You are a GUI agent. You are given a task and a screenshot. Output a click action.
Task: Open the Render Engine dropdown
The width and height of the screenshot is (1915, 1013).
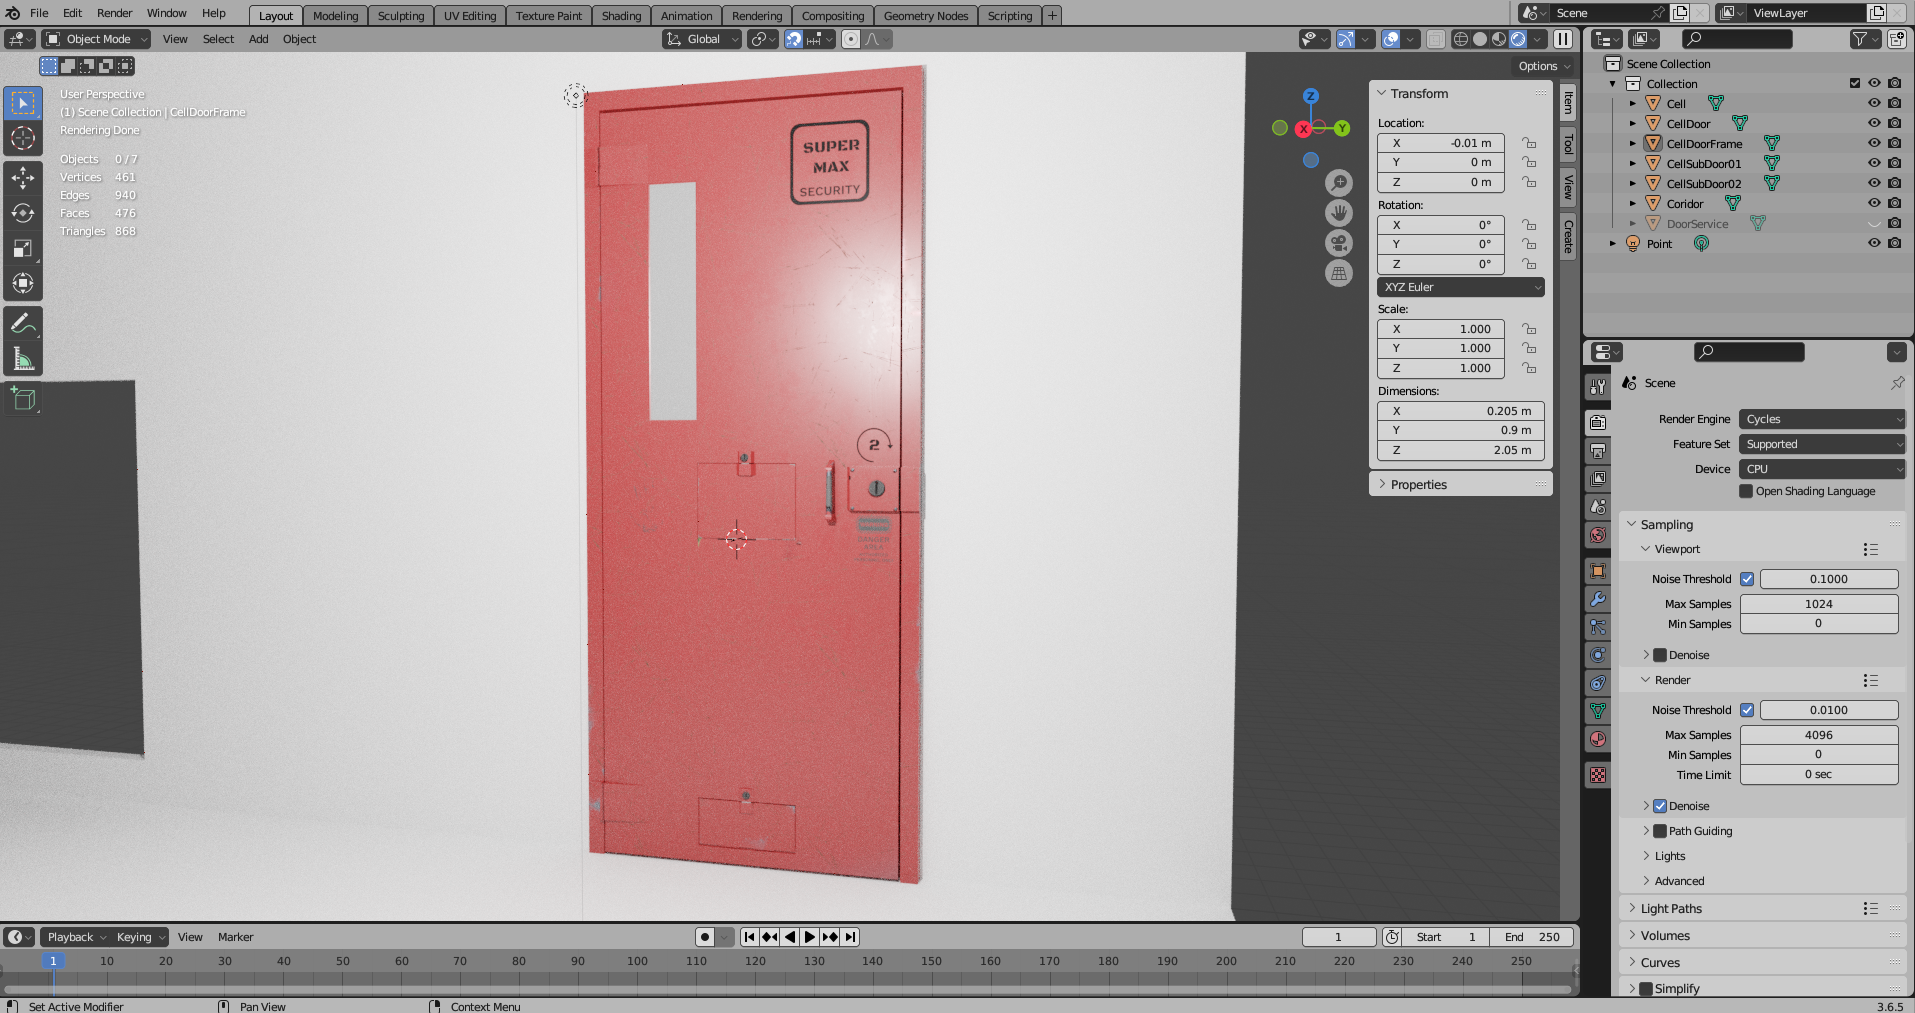[x=1822, y=419]
